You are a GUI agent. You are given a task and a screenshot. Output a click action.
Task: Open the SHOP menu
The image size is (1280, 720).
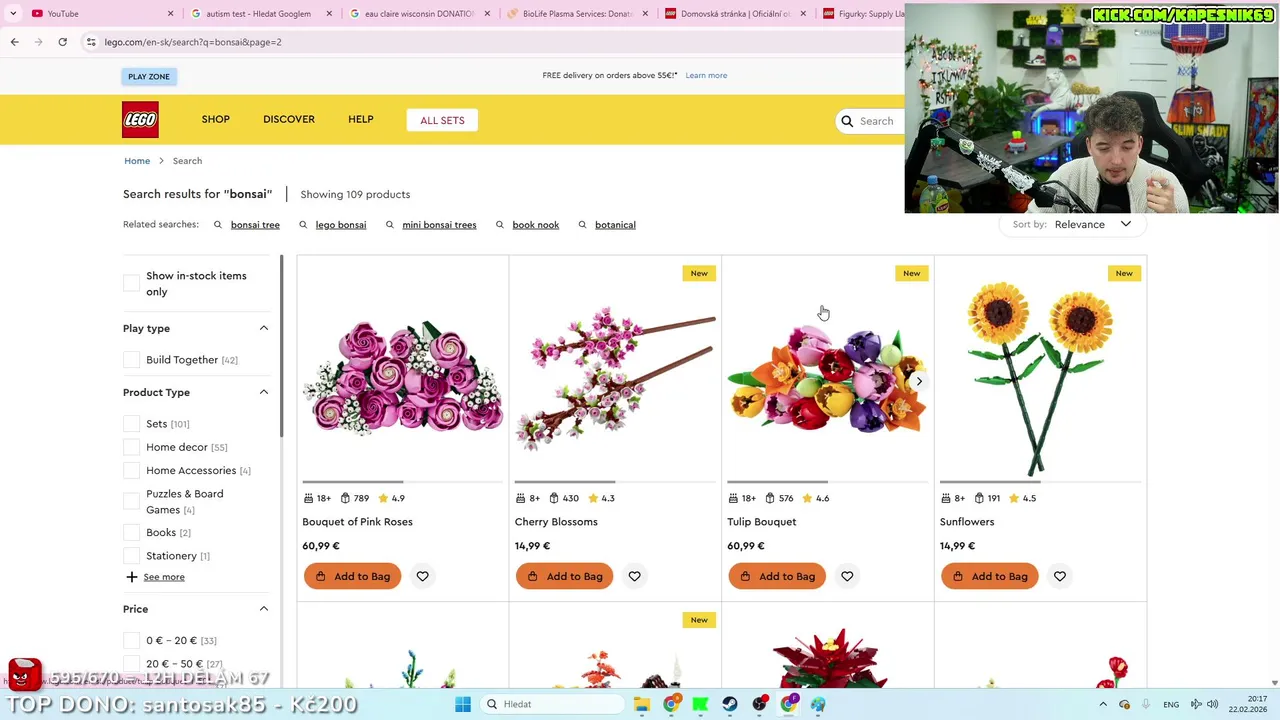216,119
